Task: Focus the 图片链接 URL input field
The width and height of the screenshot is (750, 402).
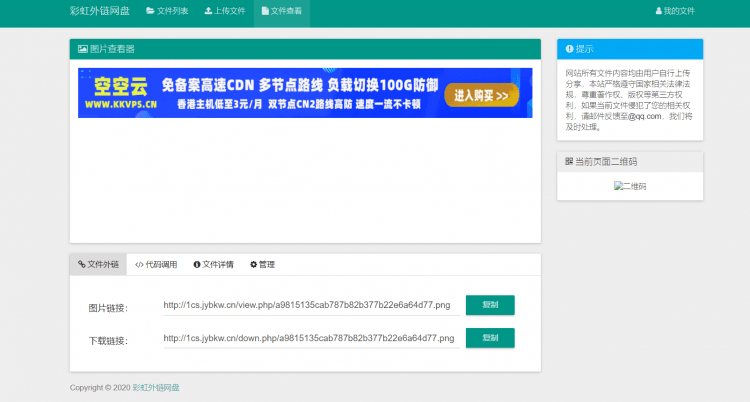Action: pyautogui.click(x=311, y=305)
